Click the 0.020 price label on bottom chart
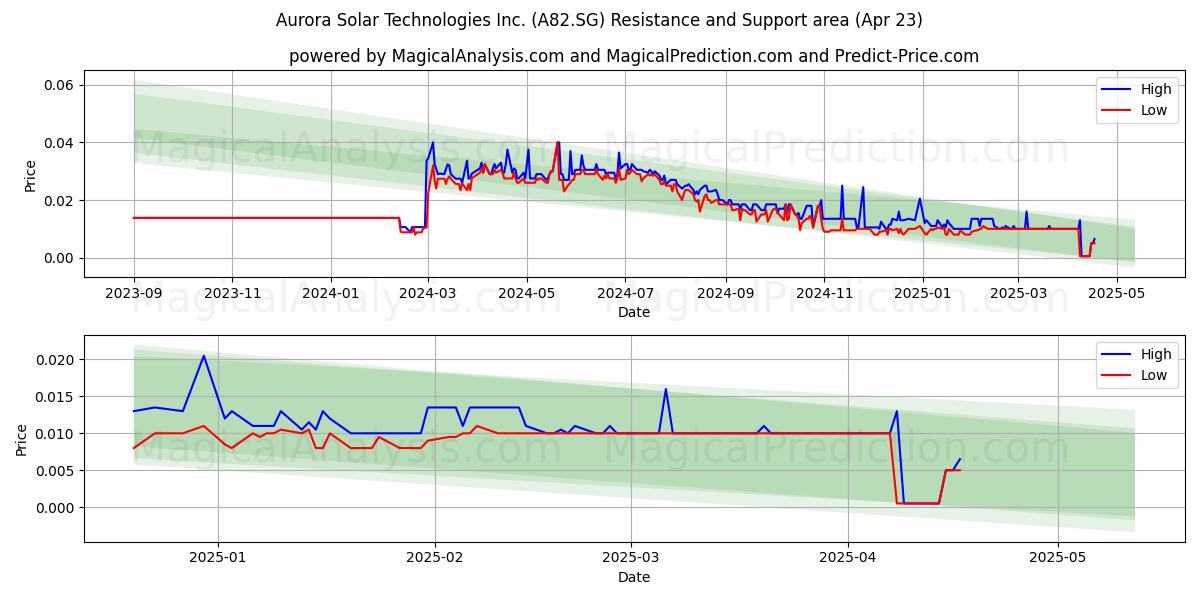This screenshot has width=1200, height=600. click(x=55, y=360)
